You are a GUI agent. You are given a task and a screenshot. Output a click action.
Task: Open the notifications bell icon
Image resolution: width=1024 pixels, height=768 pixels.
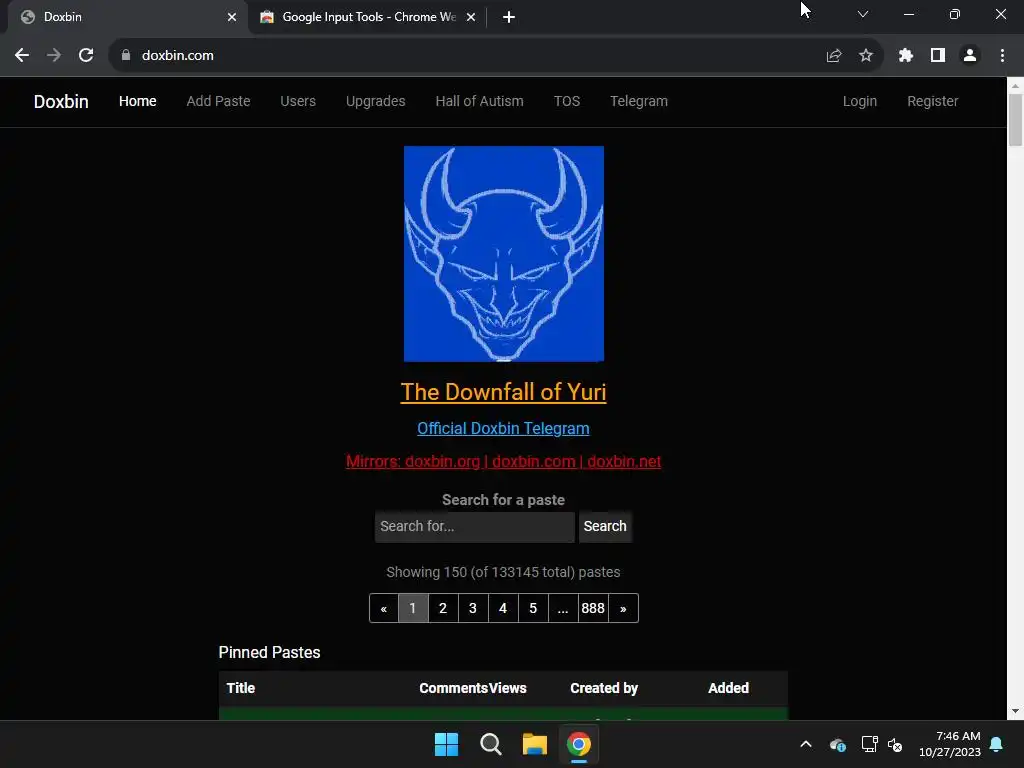(x=997, y=744)
